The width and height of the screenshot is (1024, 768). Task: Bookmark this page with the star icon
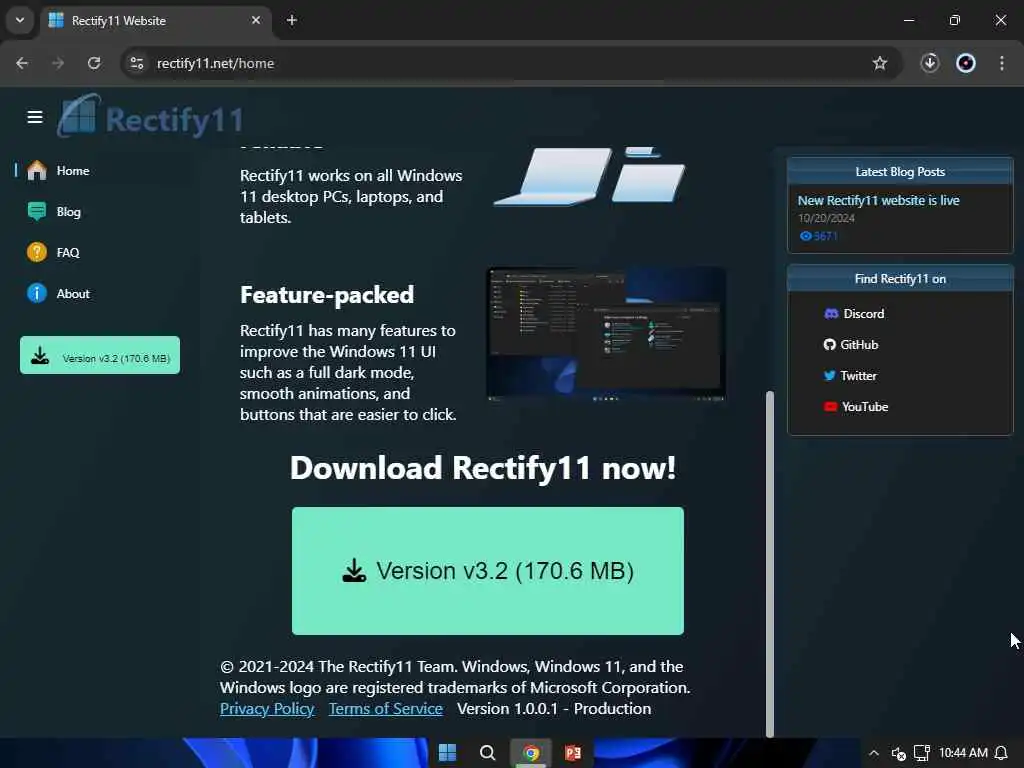pos(880,63)
